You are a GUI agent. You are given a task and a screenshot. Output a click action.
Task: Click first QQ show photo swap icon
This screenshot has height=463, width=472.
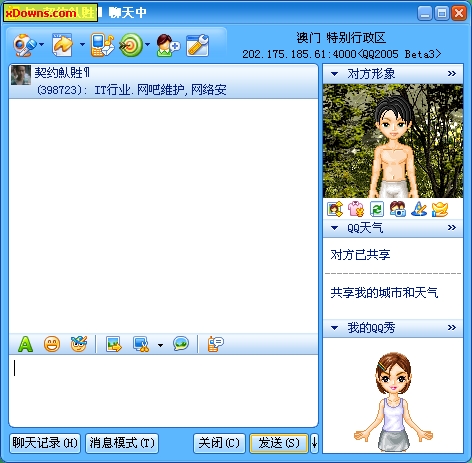pos(335,209)
